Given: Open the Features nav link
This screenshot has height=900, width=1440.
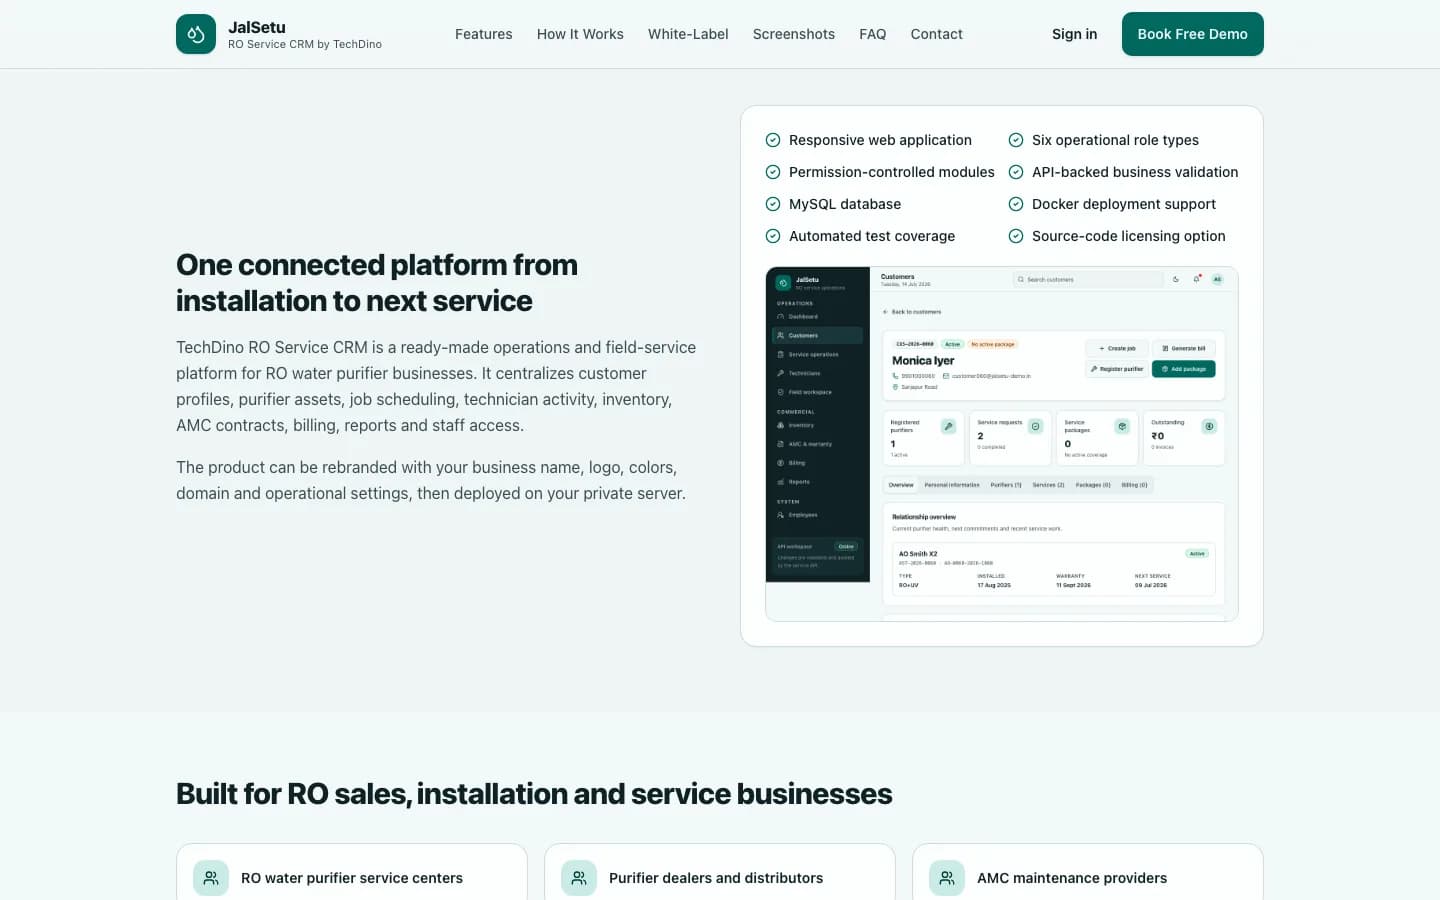Looking at the screenshot, I should point(484,34).
